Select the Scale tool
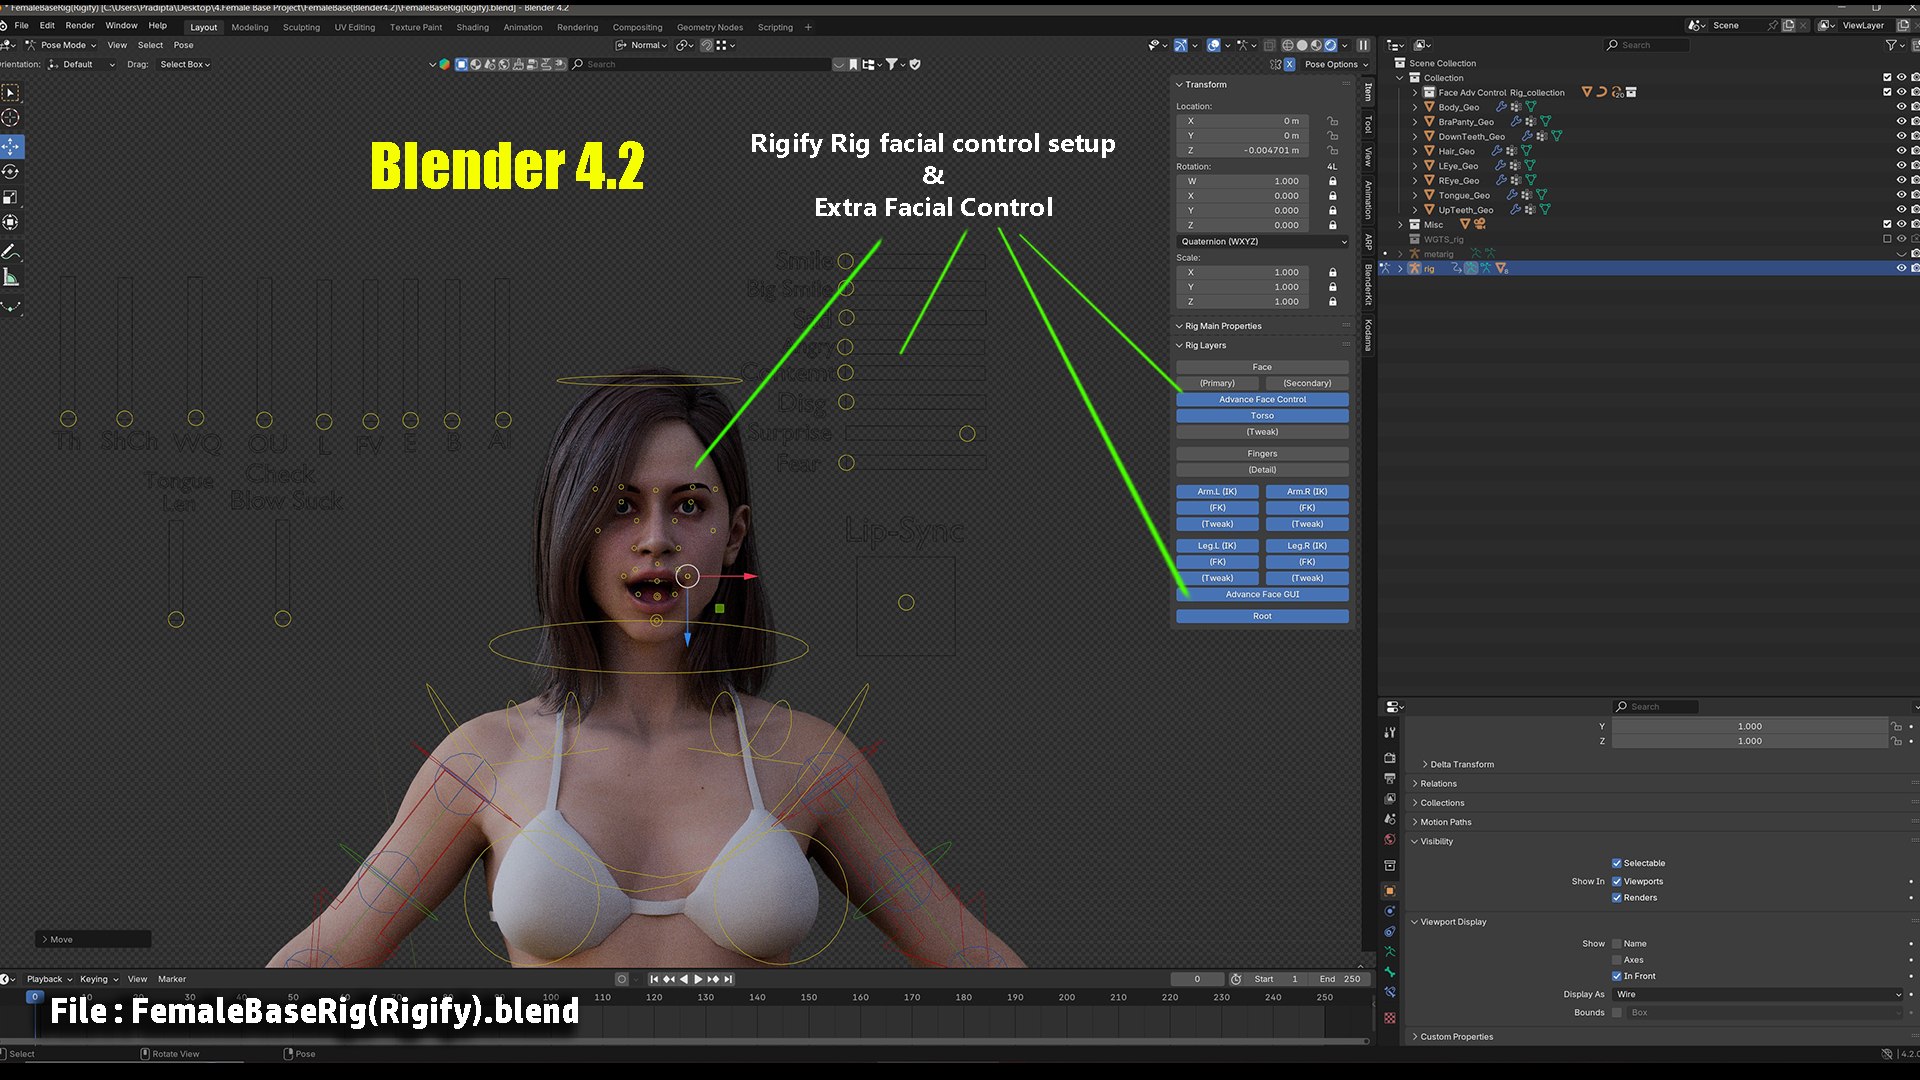This screenshot has height=1080, width=1920. [11, 197]
